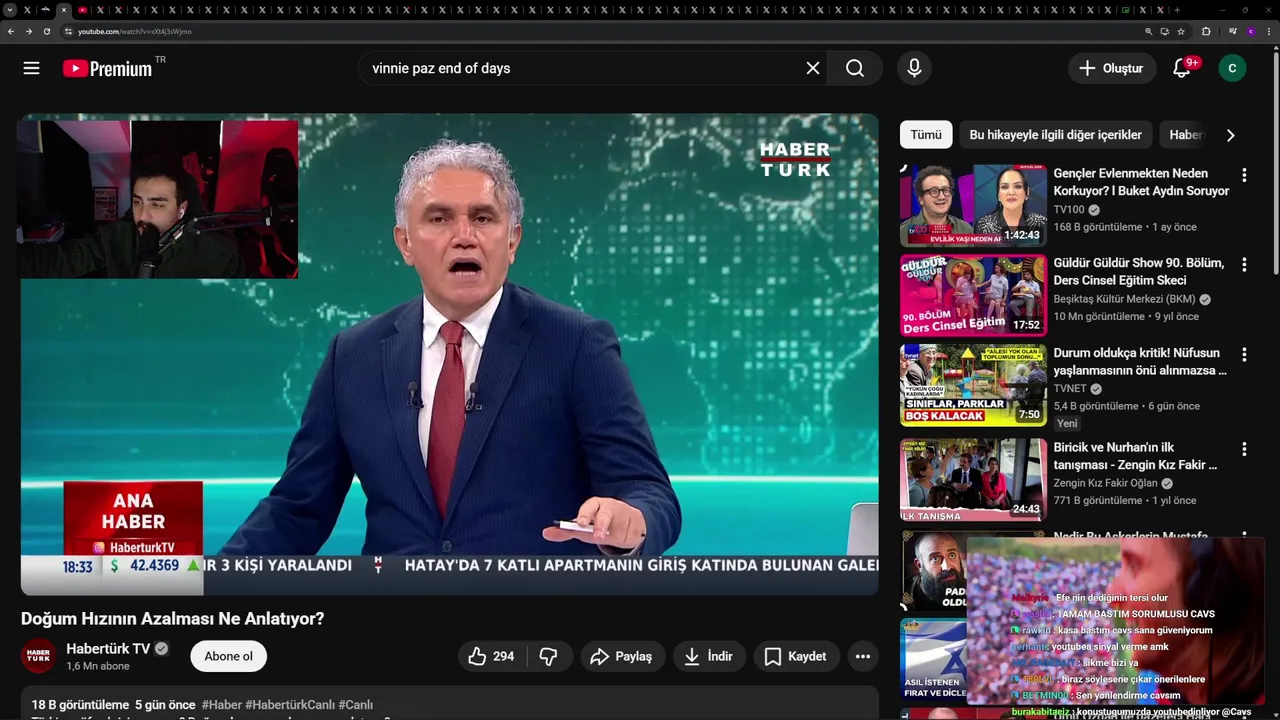Viewport: 1280px width, 720px height.
Task: Clear the search box text
Action: click(x=813, y=68)
